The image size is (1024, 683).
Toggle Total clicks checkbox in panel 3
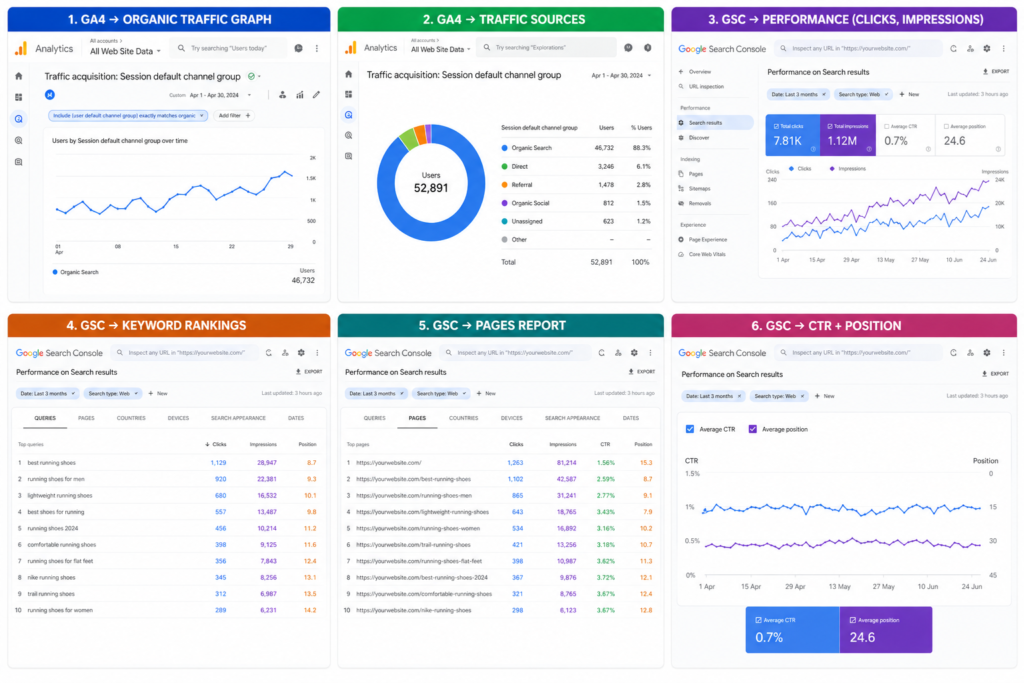point(776,126)
